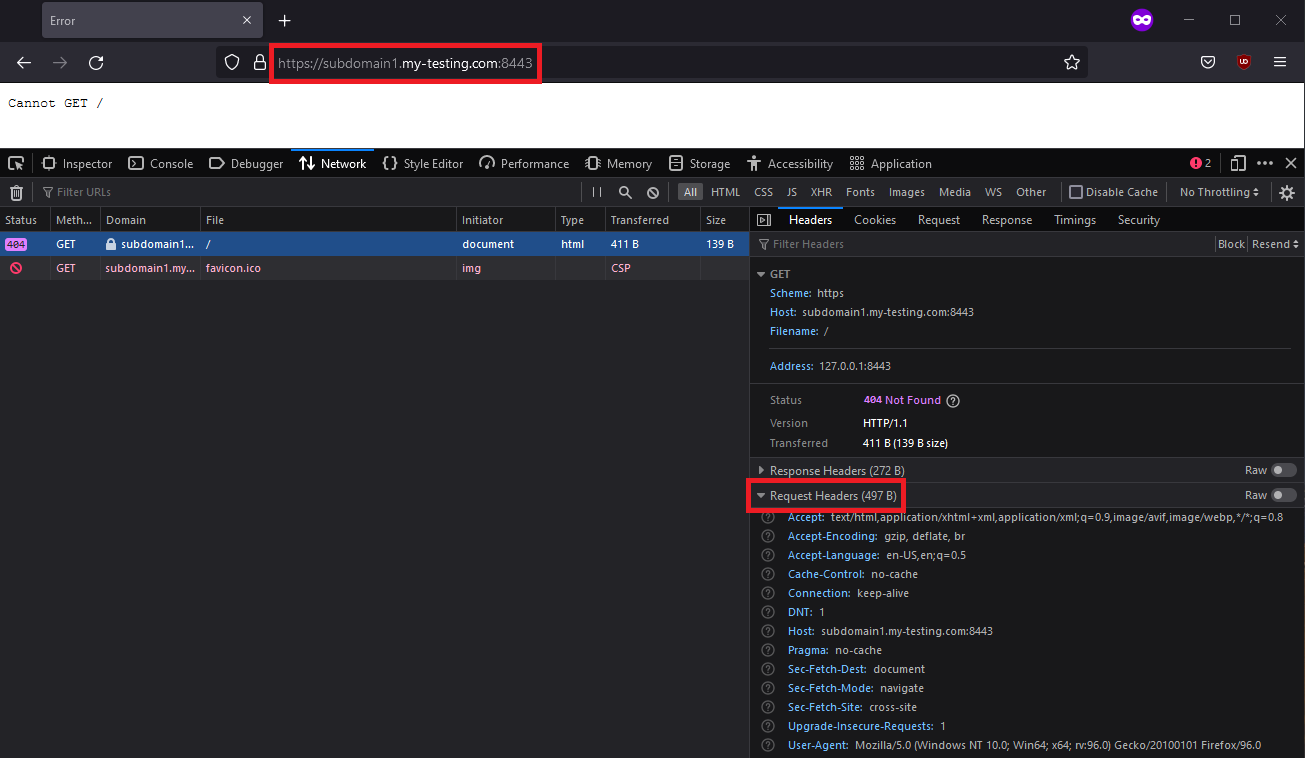The height and width of the screenshot is (758, 1305).
Task: Clear the network log with trash icon
Action: (x=16, y=192)
